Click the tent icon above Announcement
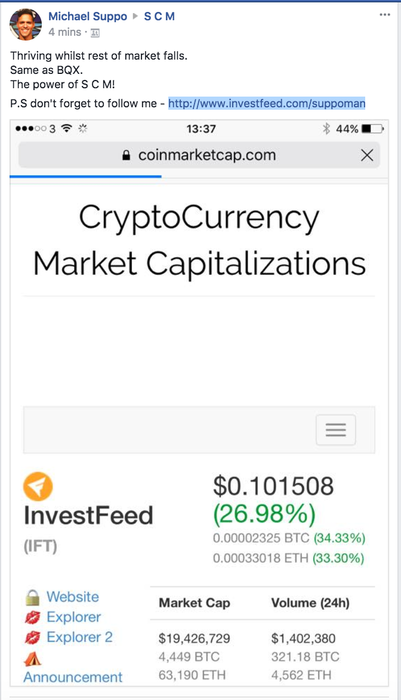 32,658
